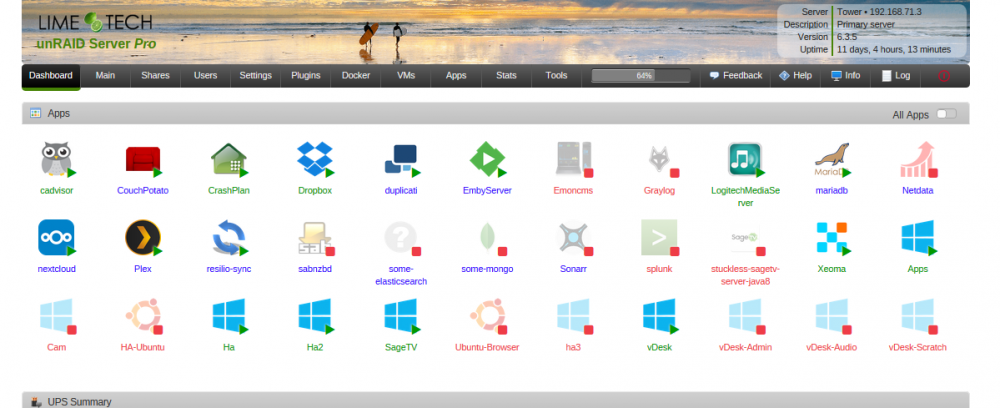
Task: Click the nextcloud blue icon
Action: [56, 238]
